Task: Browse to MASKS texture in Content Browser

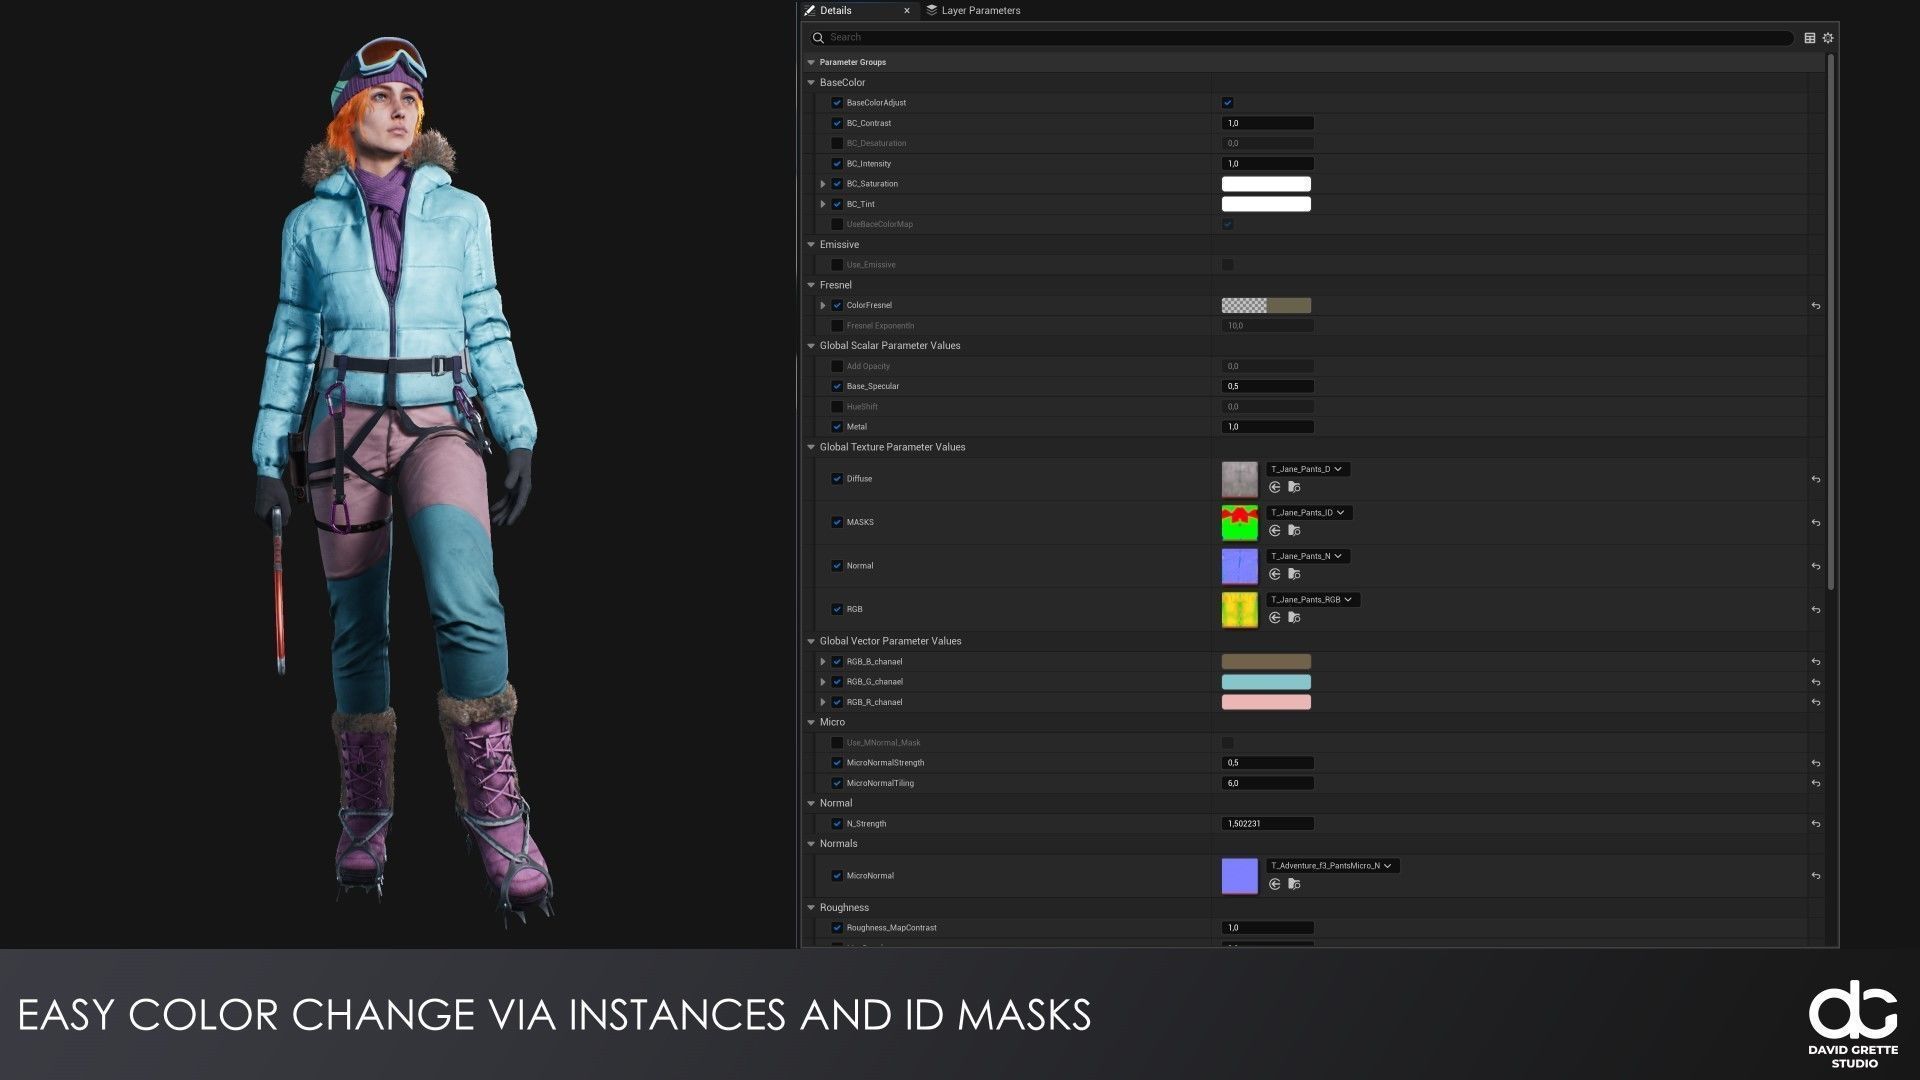Action: 1294,531
